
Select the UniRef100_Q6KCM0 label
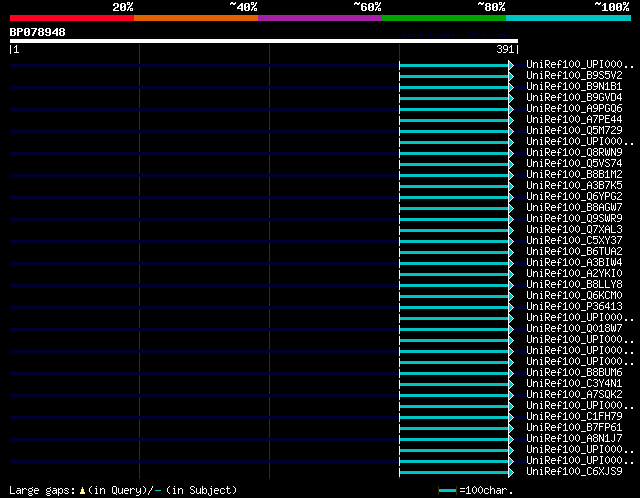pyautogui.click(x=574, y=296)
